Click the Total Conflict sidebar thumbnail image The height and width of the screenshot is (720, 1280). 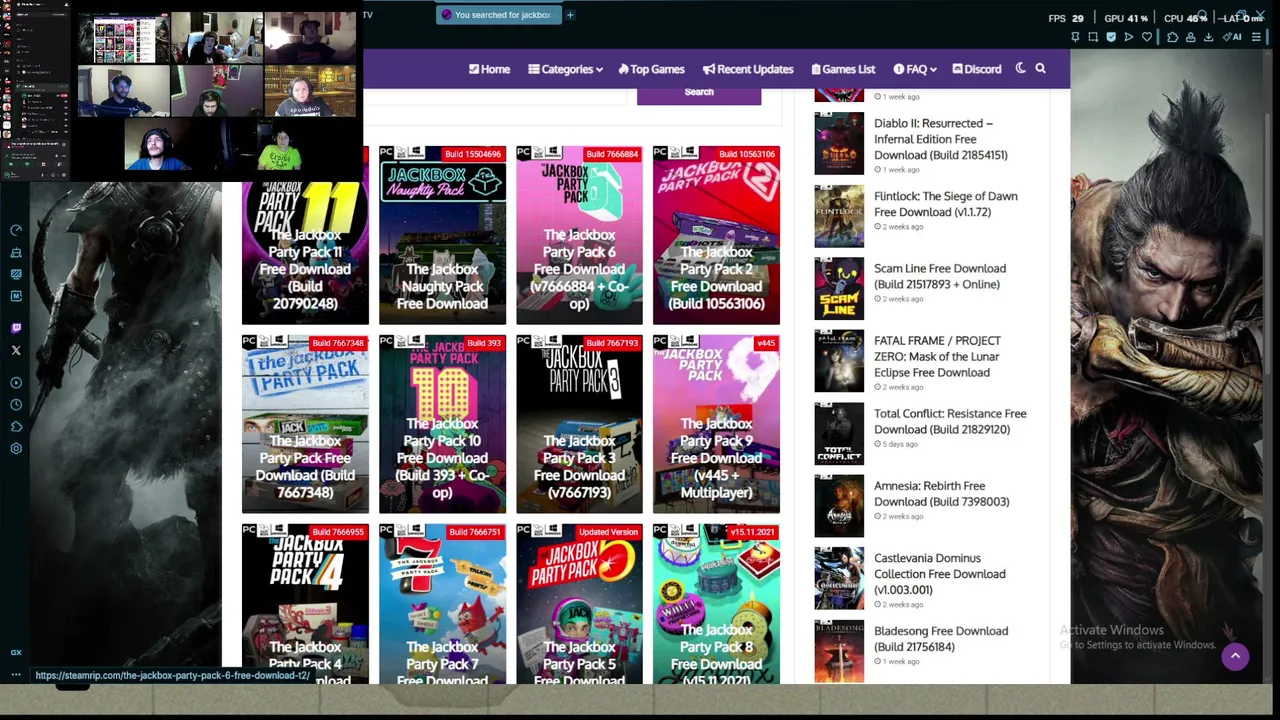[x=839, y=433]
